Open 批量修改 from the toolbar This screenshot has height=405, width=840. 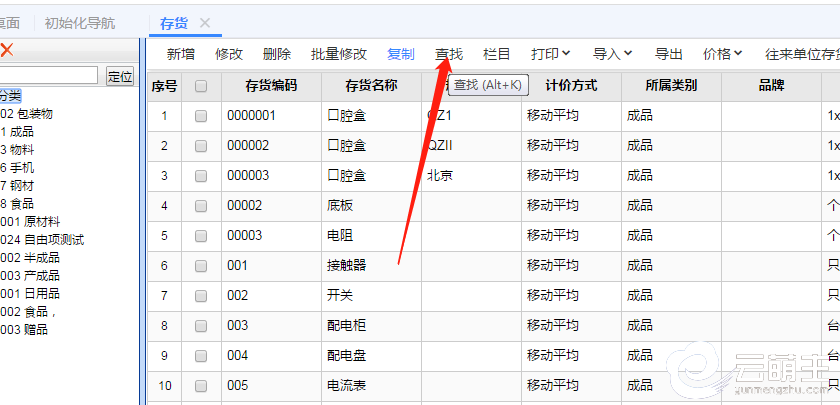[x=339, y=54]
